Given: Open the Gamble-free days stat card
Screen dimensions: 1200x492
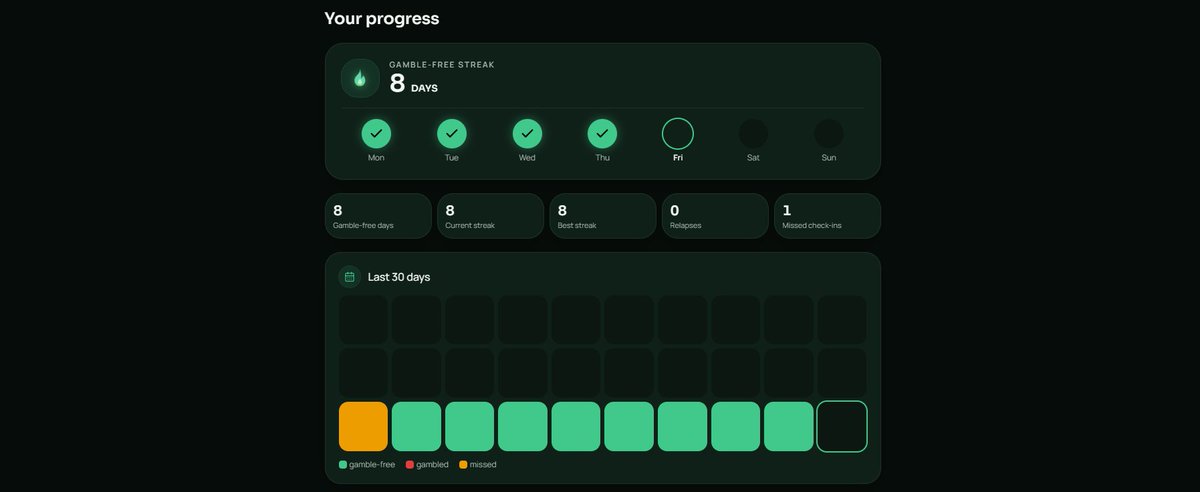Looking at the screenshot, I should 378,216.
